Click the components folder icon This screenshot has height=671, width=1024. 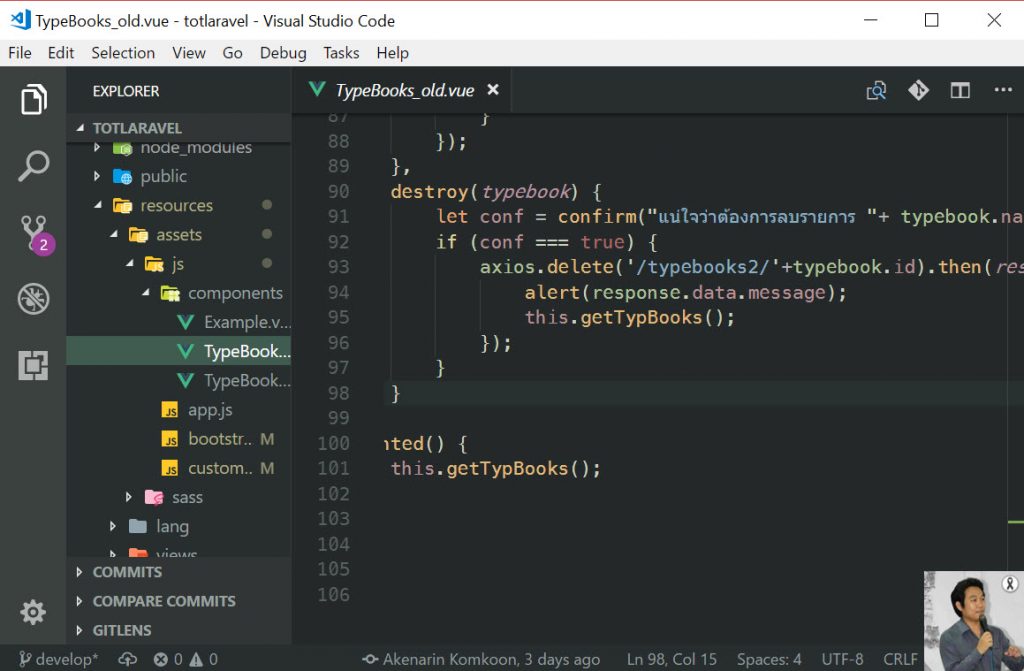coord(170,293)
